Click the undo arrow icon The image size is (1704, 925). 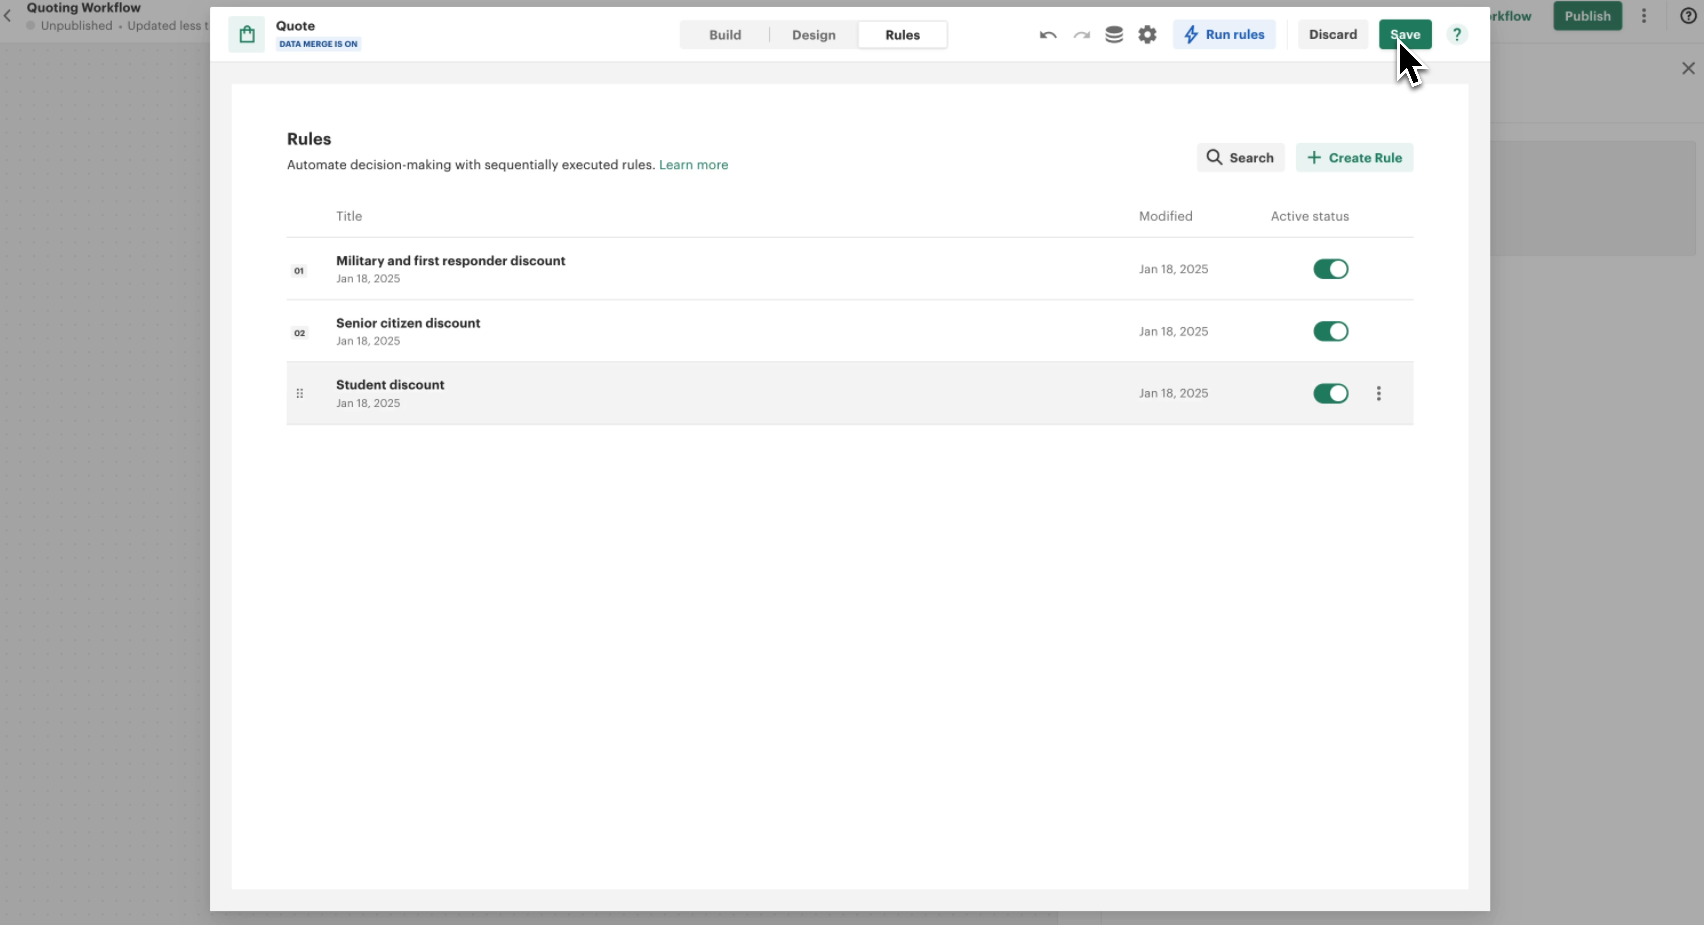tap(1047, 35)
